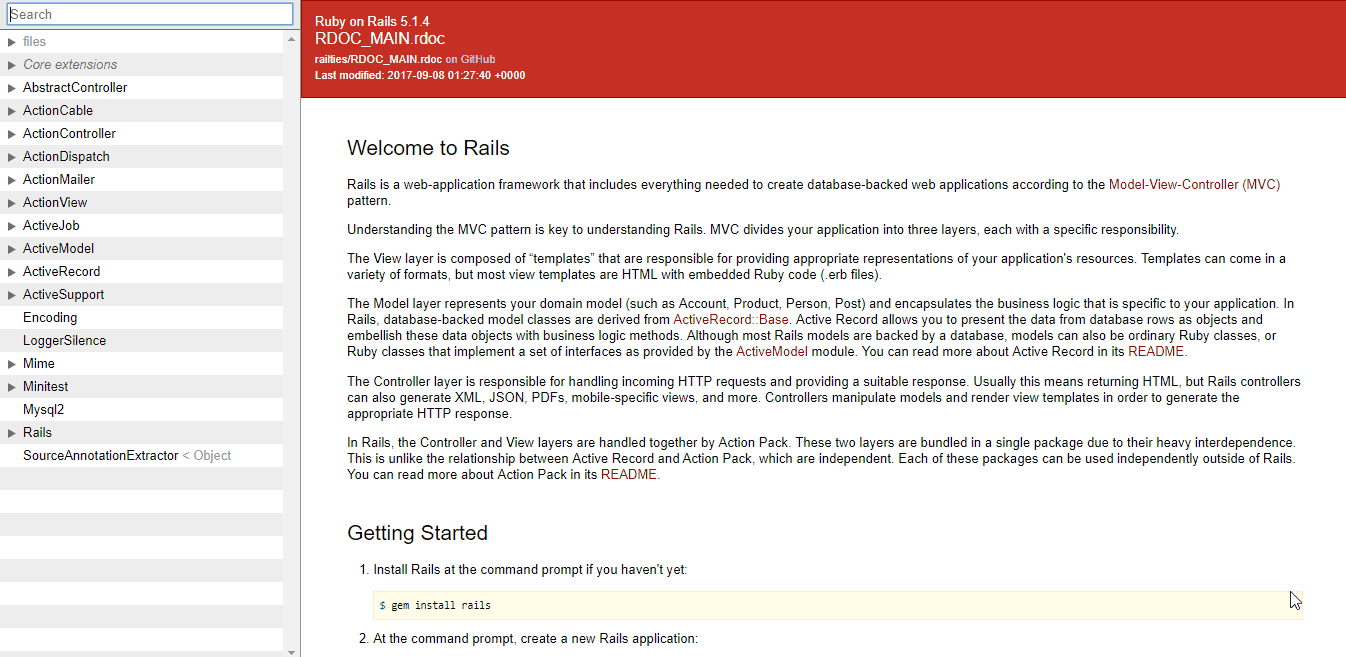1346x657 pixels.
Task: Open ActionController in the sidebar
Action: pyautogui.click(x=69, y=134)
